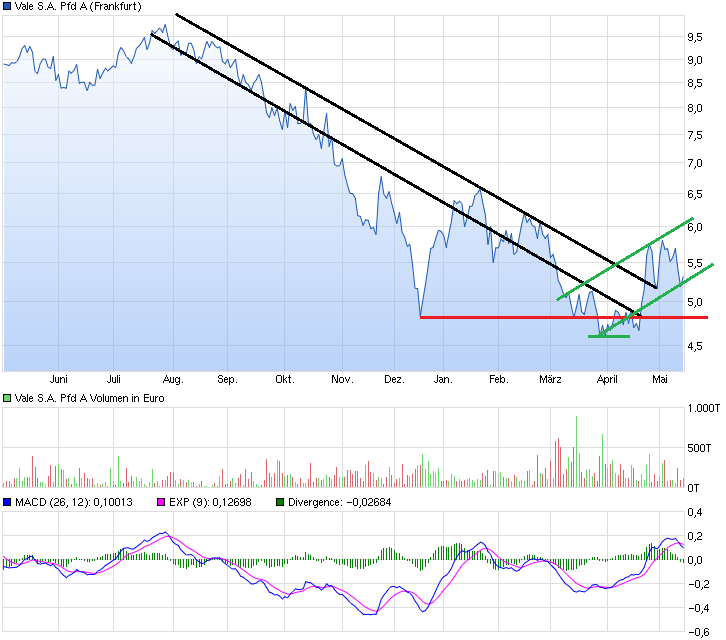Viewport: 726px width, 640px height.
Task: Click the magenta EXP (9) legend swatch
Action: tap(157, 502)
